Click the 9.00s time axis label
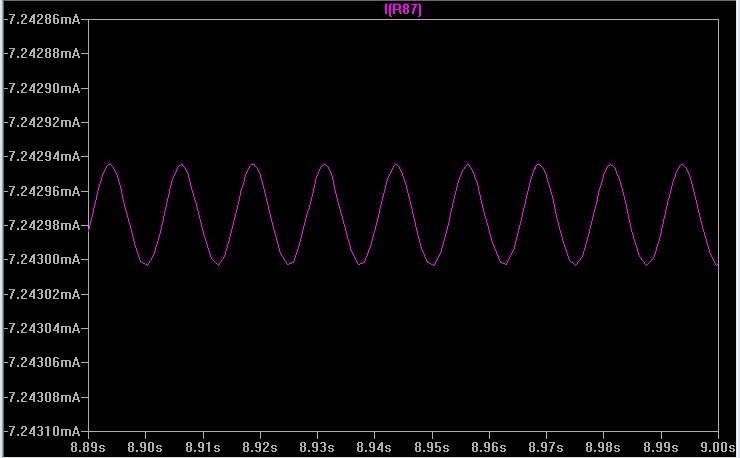740x458 pixels. tap(717, 447)
